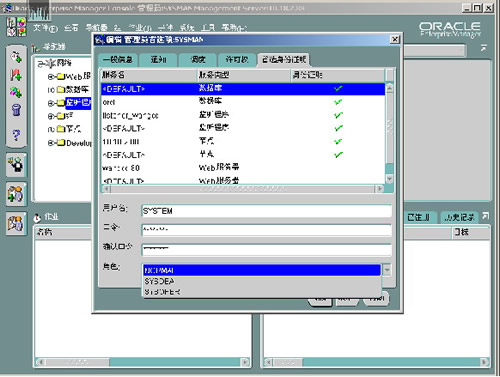This screenshot has height=377, width=500.
Task: Click the folder icon of the Developer node
Action: tap(61, 143)
